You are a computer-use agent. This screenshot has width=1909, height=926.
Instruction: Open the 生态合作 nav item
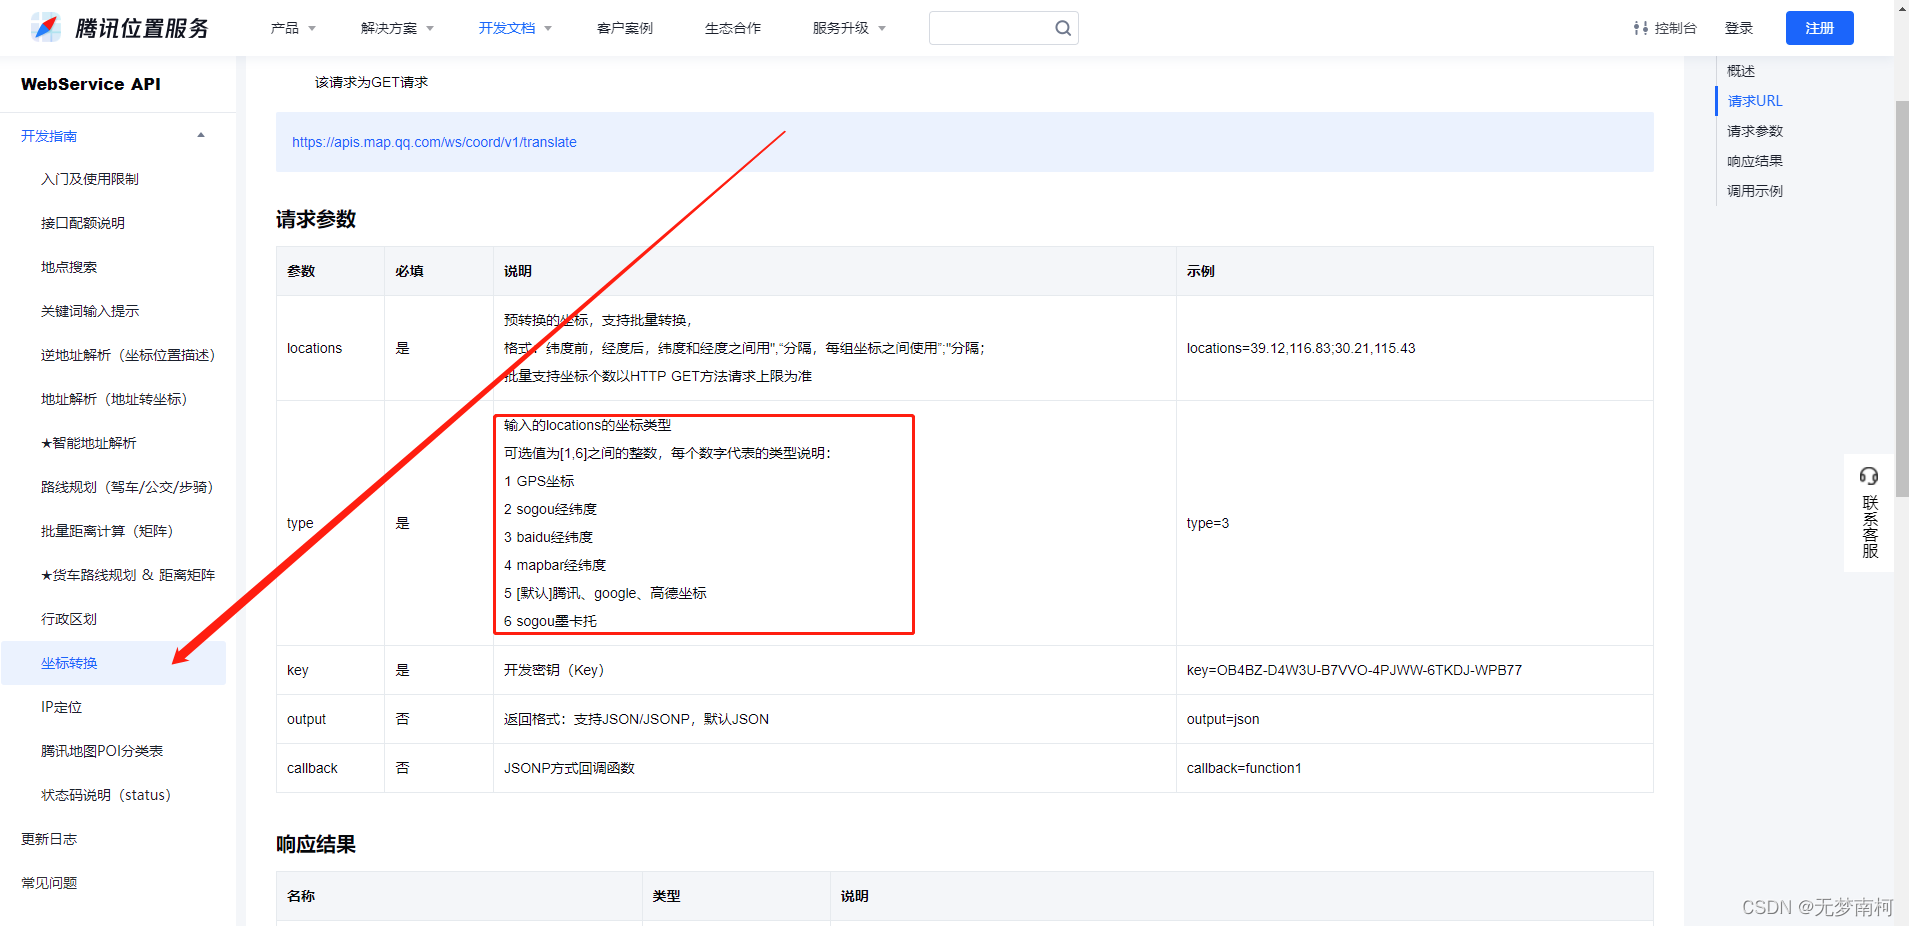(733, 28)
